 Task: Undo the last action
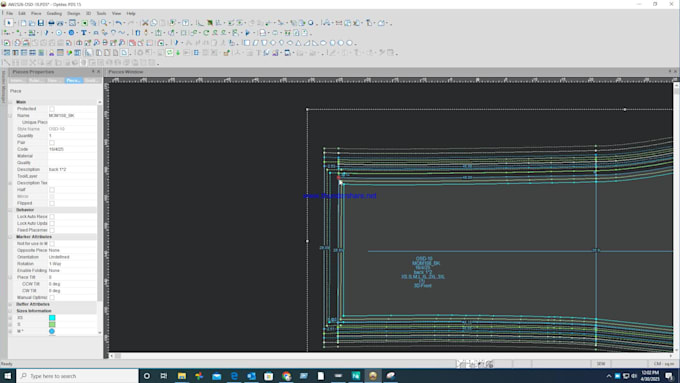pyautogui.click(x=118, y=23)
